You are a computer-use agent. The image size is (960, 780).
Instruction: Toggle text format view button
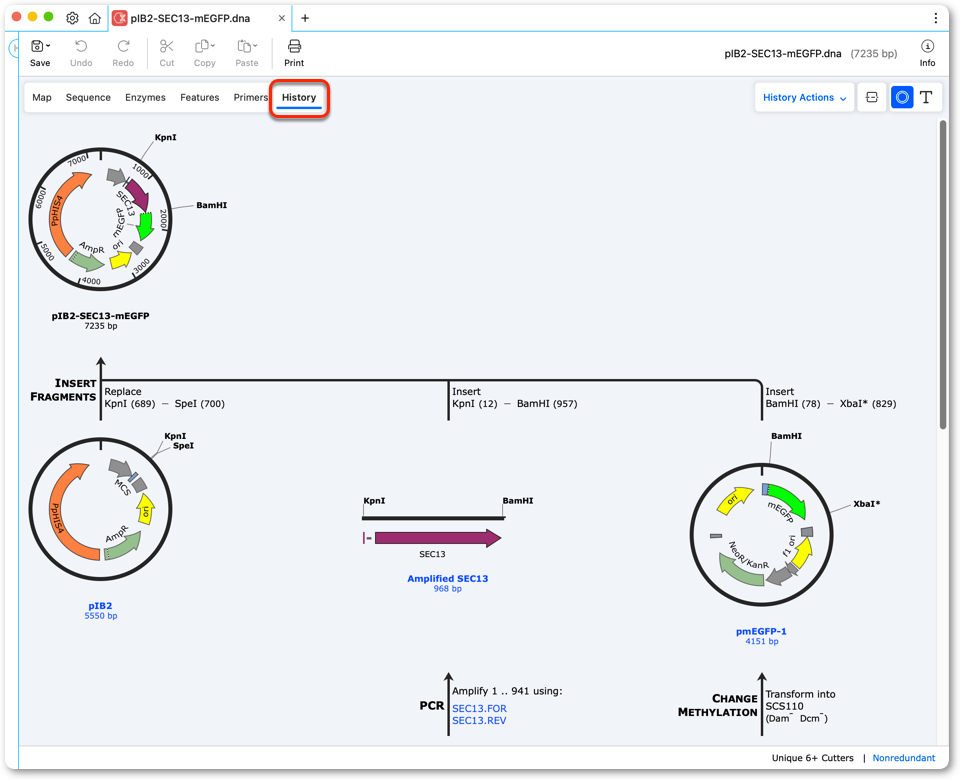tap(926, 97)
